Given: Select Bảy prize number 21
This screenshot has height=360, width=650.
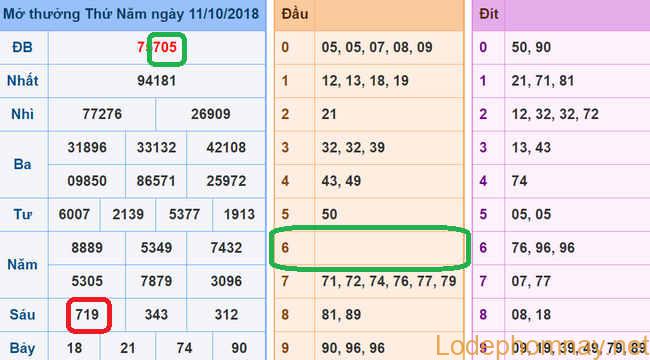Looking at the screenshot, I should (x=128, y=348).
